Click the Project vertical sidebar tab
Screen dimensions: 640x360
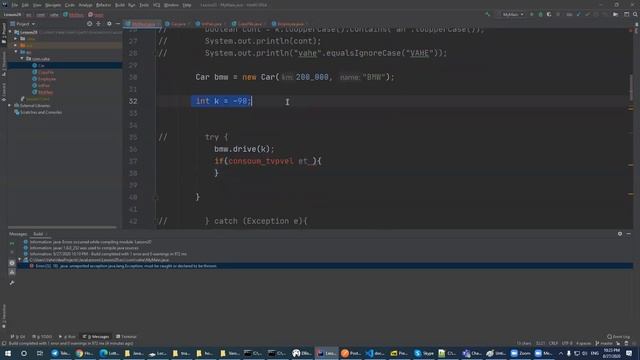coord(4,33)
